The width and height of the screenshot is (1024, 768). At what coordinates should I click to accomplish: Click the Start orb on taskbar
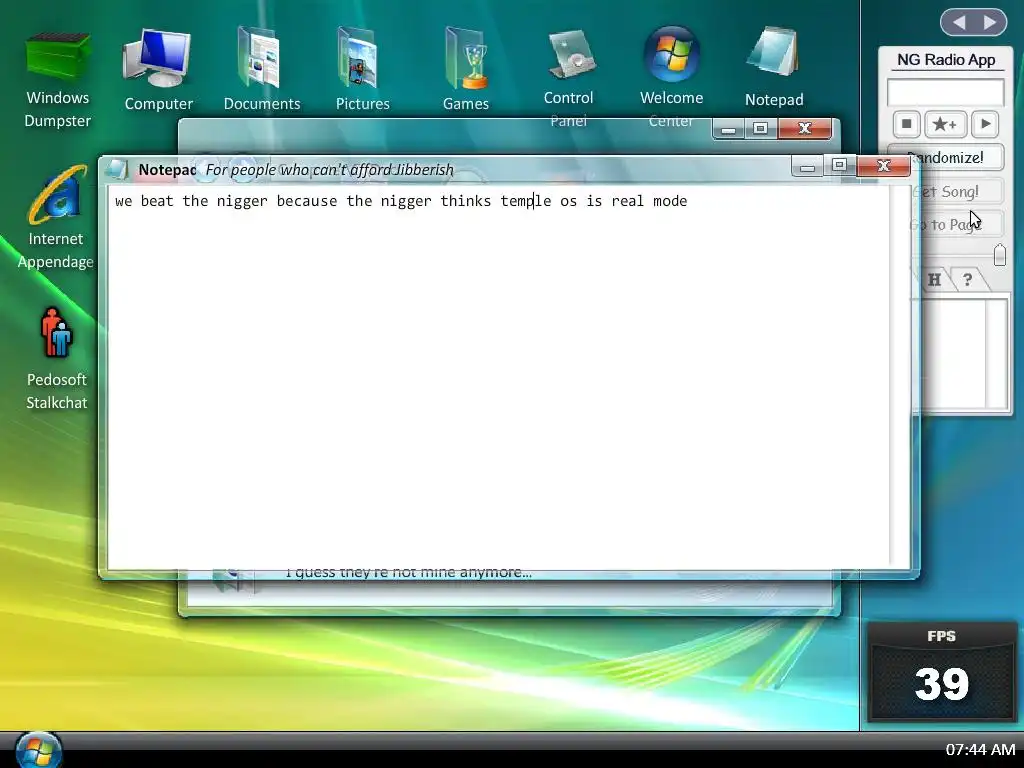click(x=38, y=750)
